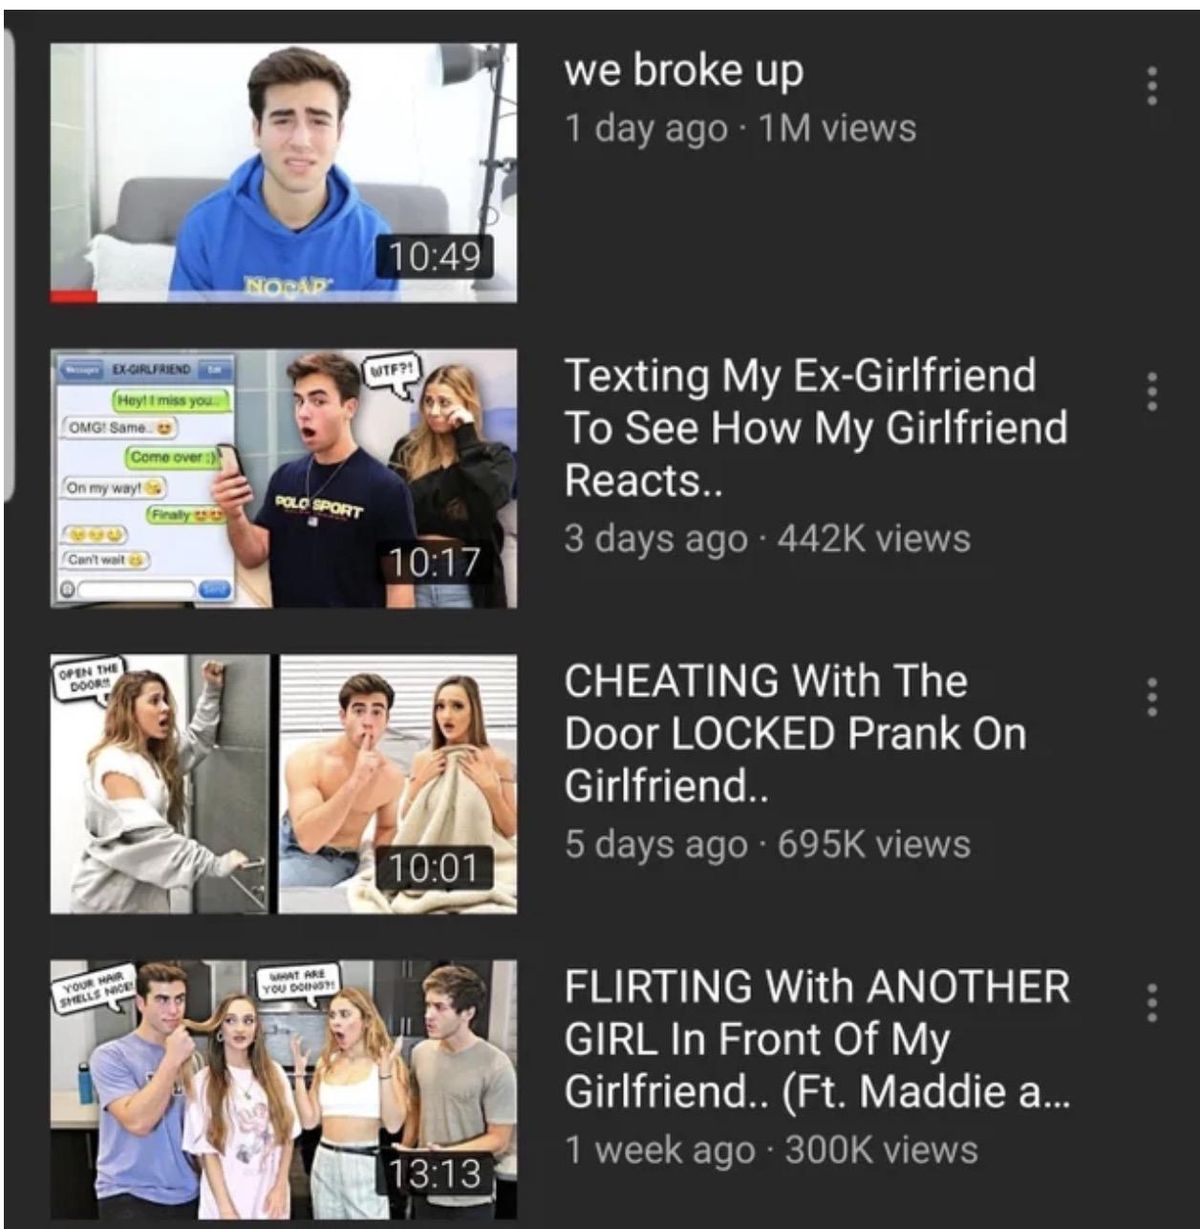Click the 'we broke up' title
Image resolution: width=1200 pixels, height=1229 pixels.
tap(684, 71)
